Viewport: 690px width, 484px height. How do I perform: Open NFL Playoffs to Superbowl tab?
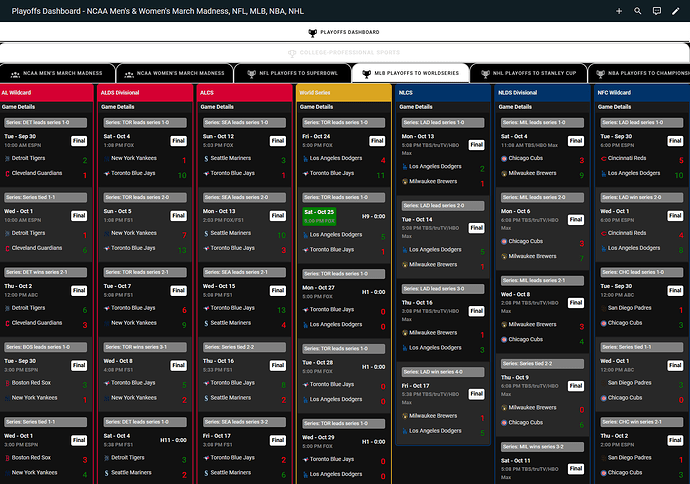point(293,73)
